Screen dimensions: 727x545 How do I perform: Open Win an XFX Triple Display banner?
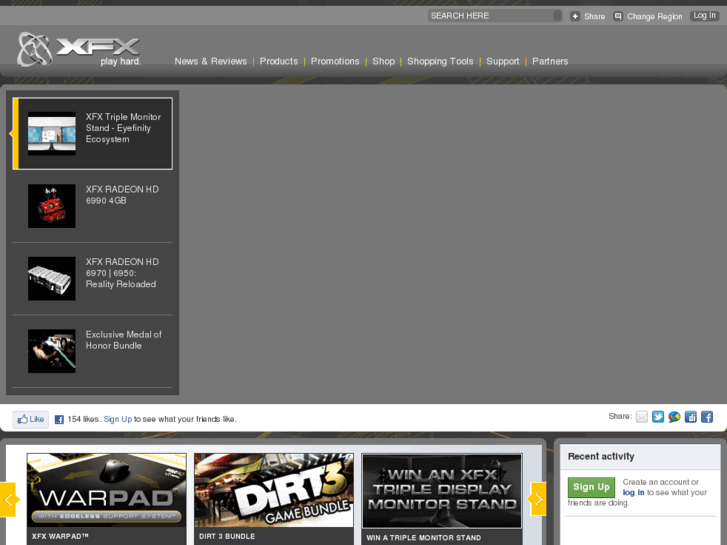pyautogui.click(x=442, y=491)
